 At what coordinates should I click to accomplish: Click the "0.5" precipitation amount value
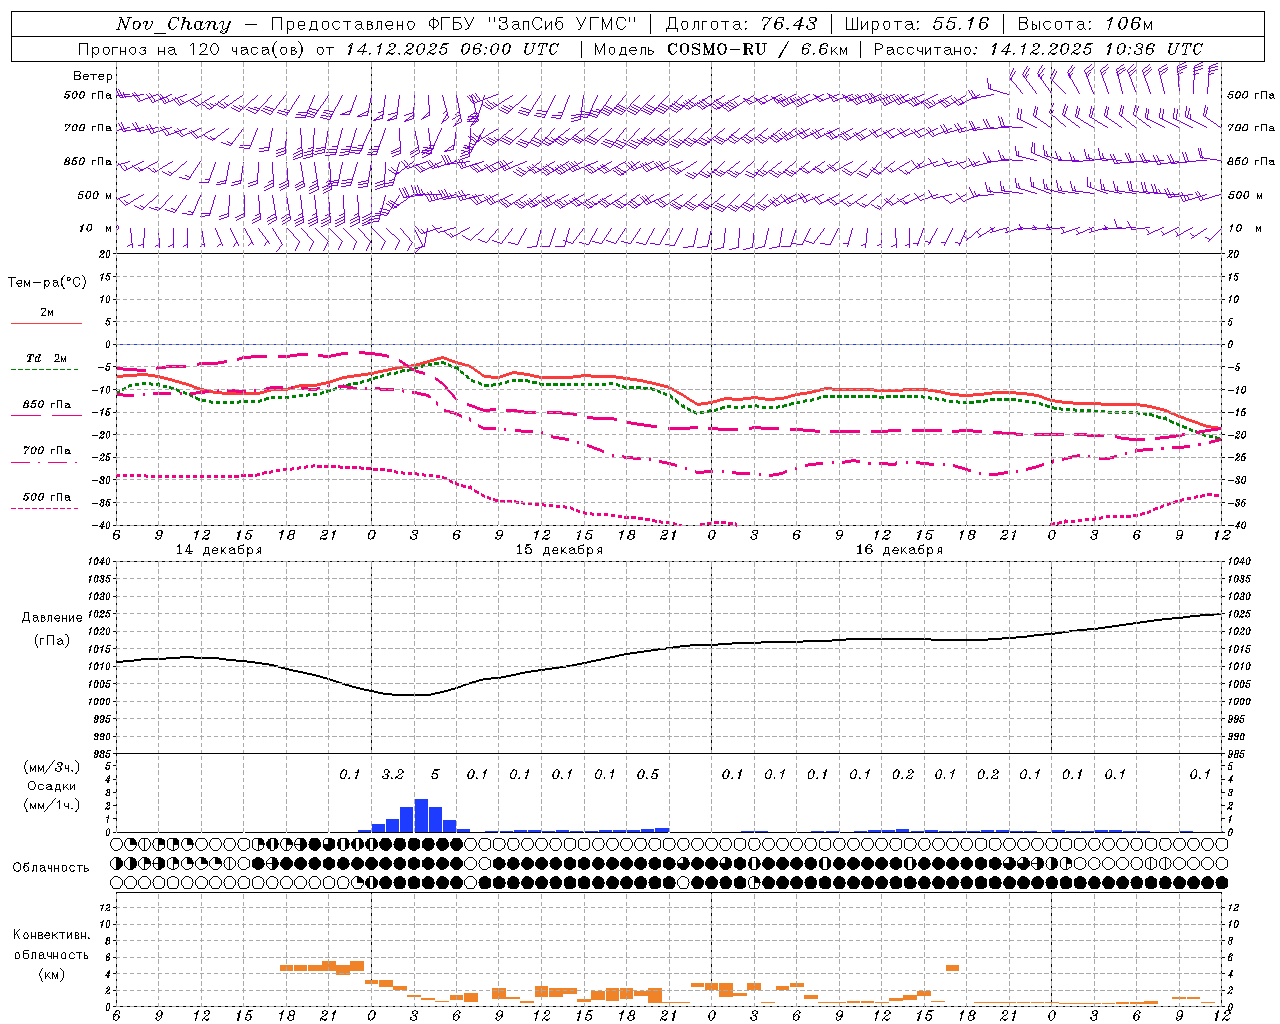click(648, 775)
